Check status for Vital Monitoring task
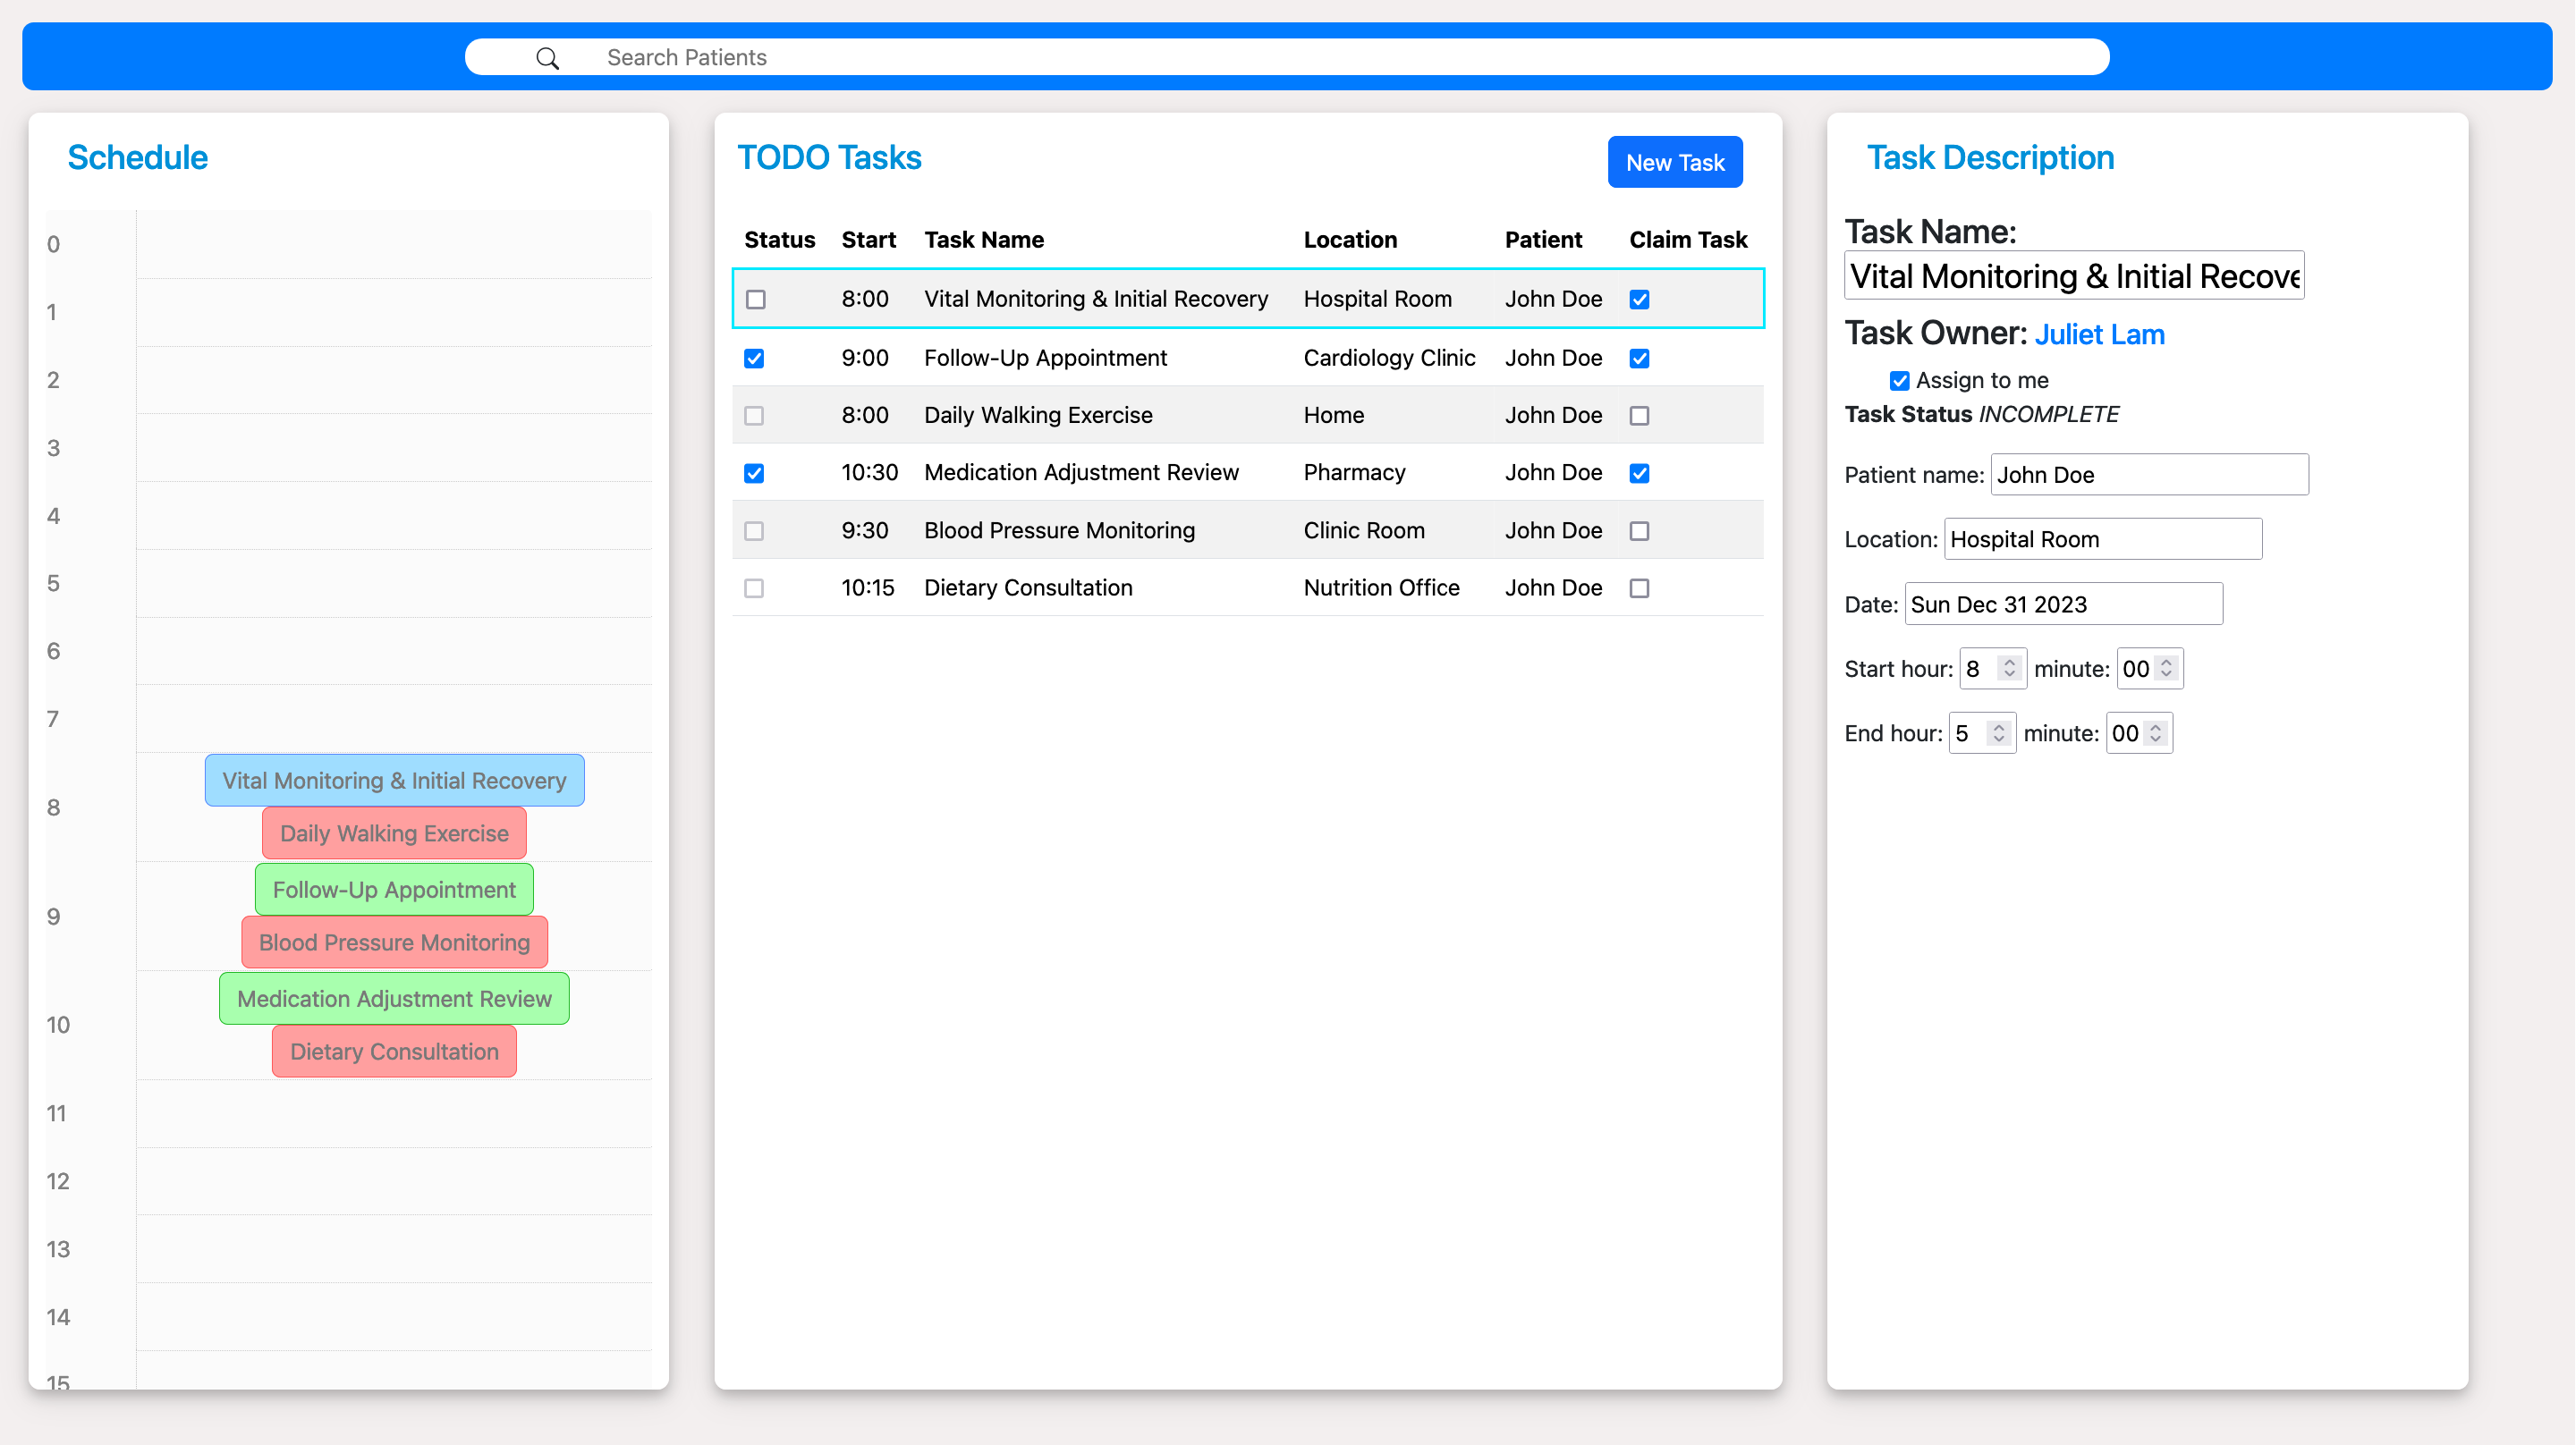The width and height of the screenshot is (2576, 1445). point(756,299)
